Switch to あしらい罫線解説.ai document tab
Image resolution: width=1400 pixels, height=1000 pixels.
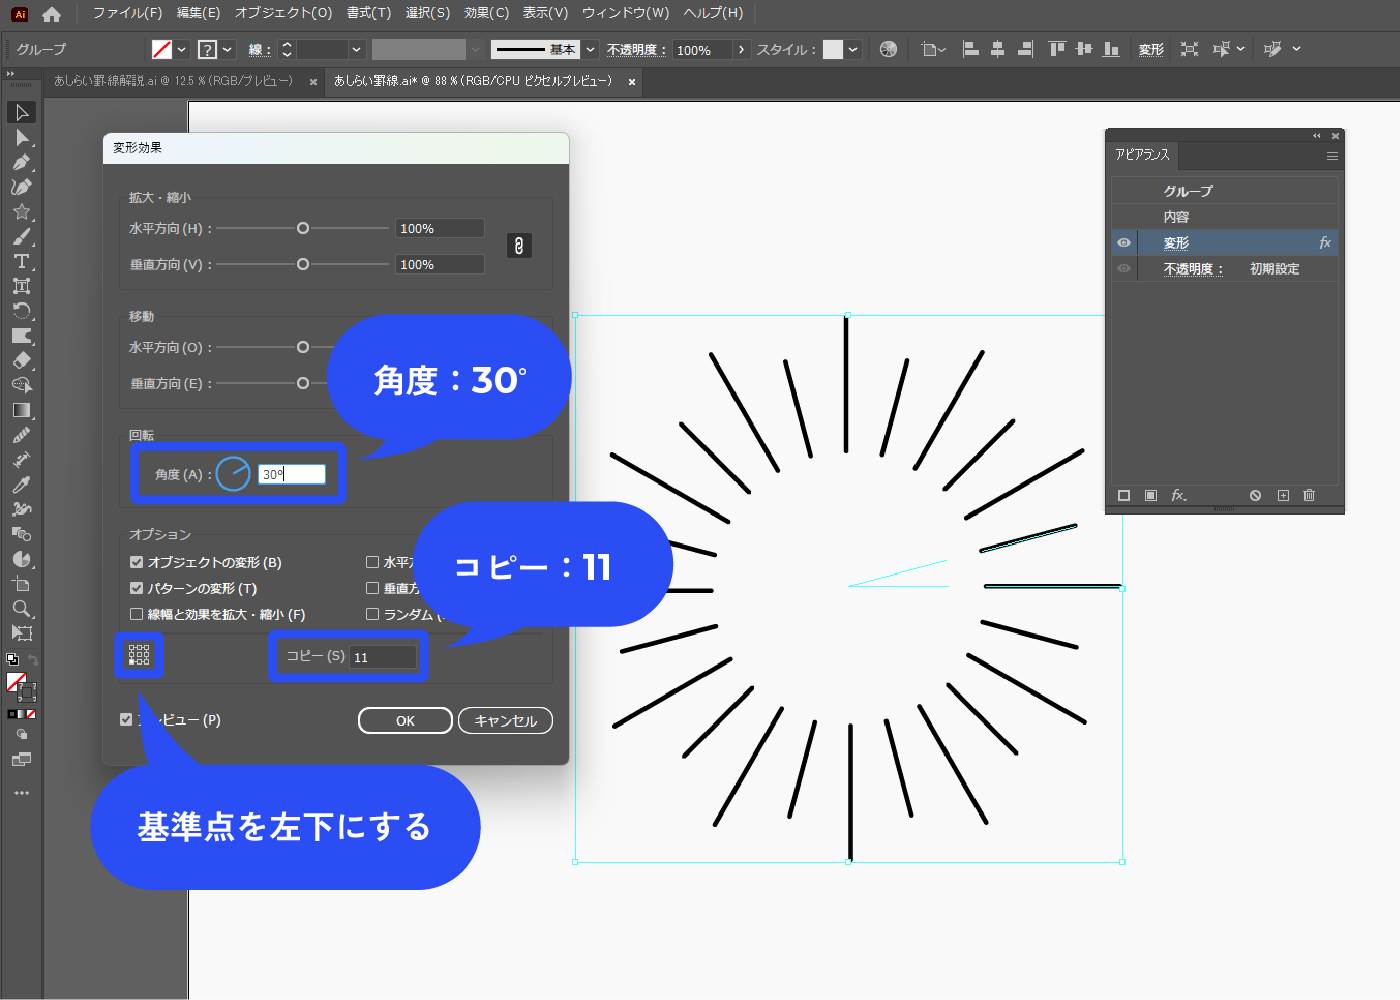[x=173, y=81]
